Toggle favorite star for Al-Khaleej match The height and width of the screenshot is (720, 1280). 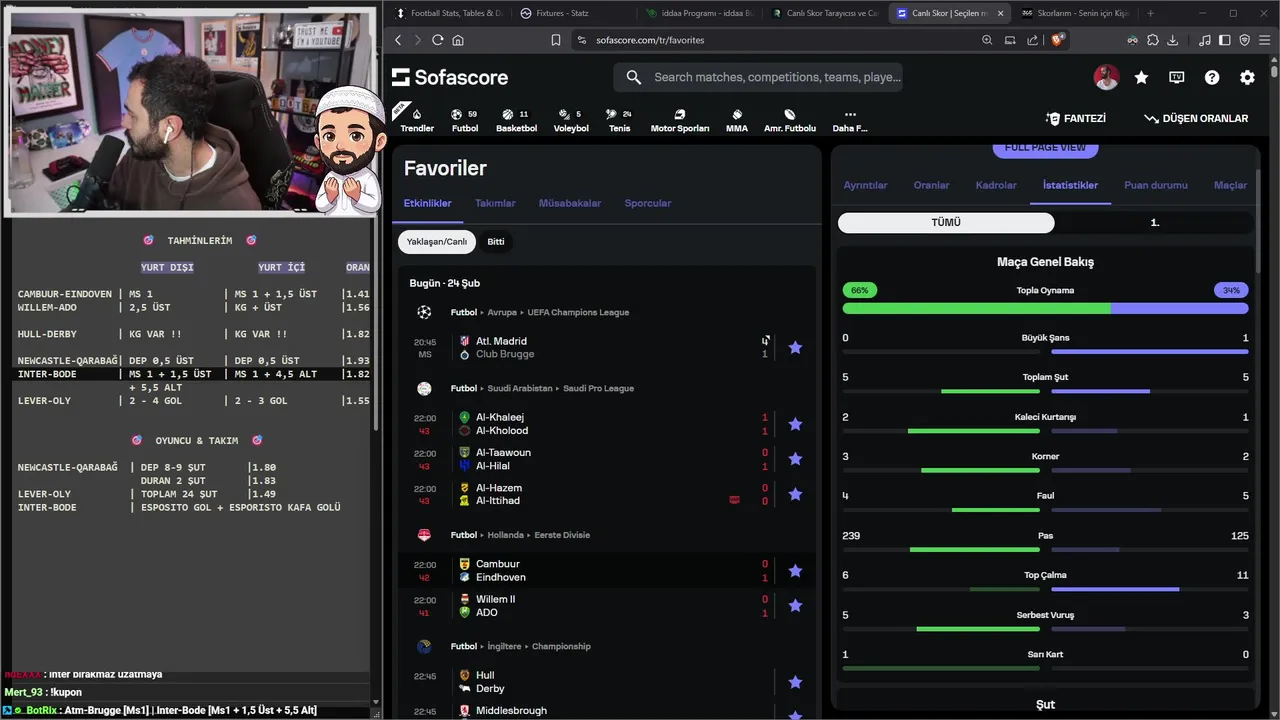(x=795, y=424)
